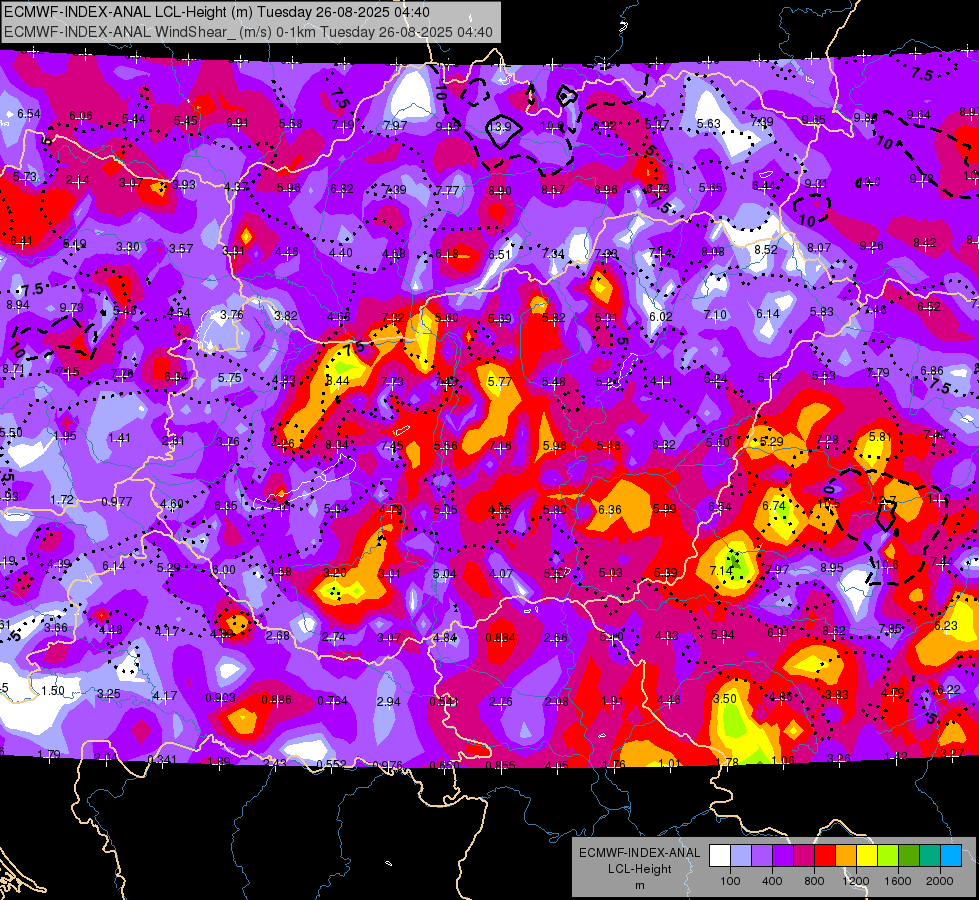The image size is (979, 900).
Task: Click the WindShear 0-1km title line
Action: pyautogui.click(x=248, y=32)
